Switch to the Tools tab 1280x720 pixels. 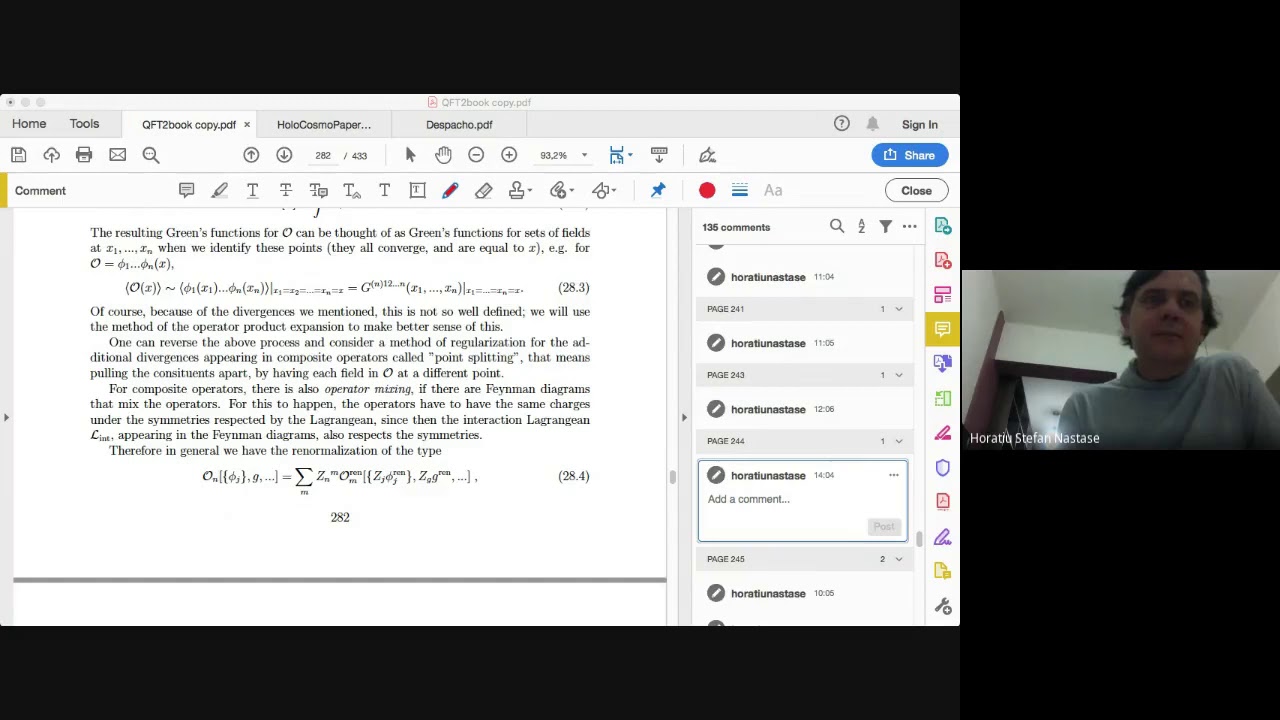point(84,124)
